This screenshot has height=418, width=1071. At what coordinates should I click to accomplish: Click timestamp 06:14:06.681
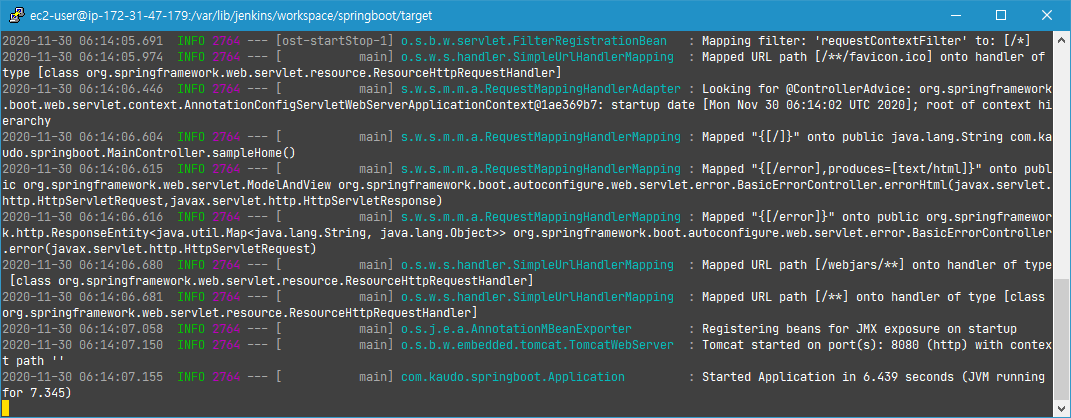tap(123, 296)
